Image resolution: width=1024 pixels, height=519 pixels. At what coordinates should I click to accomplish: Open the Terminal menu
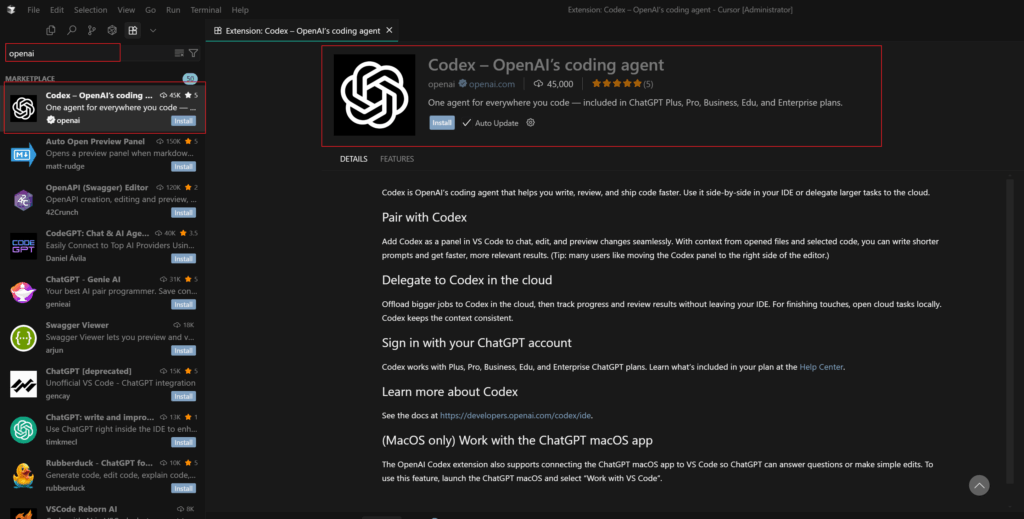pyautogui.click(x=205, y=9)
